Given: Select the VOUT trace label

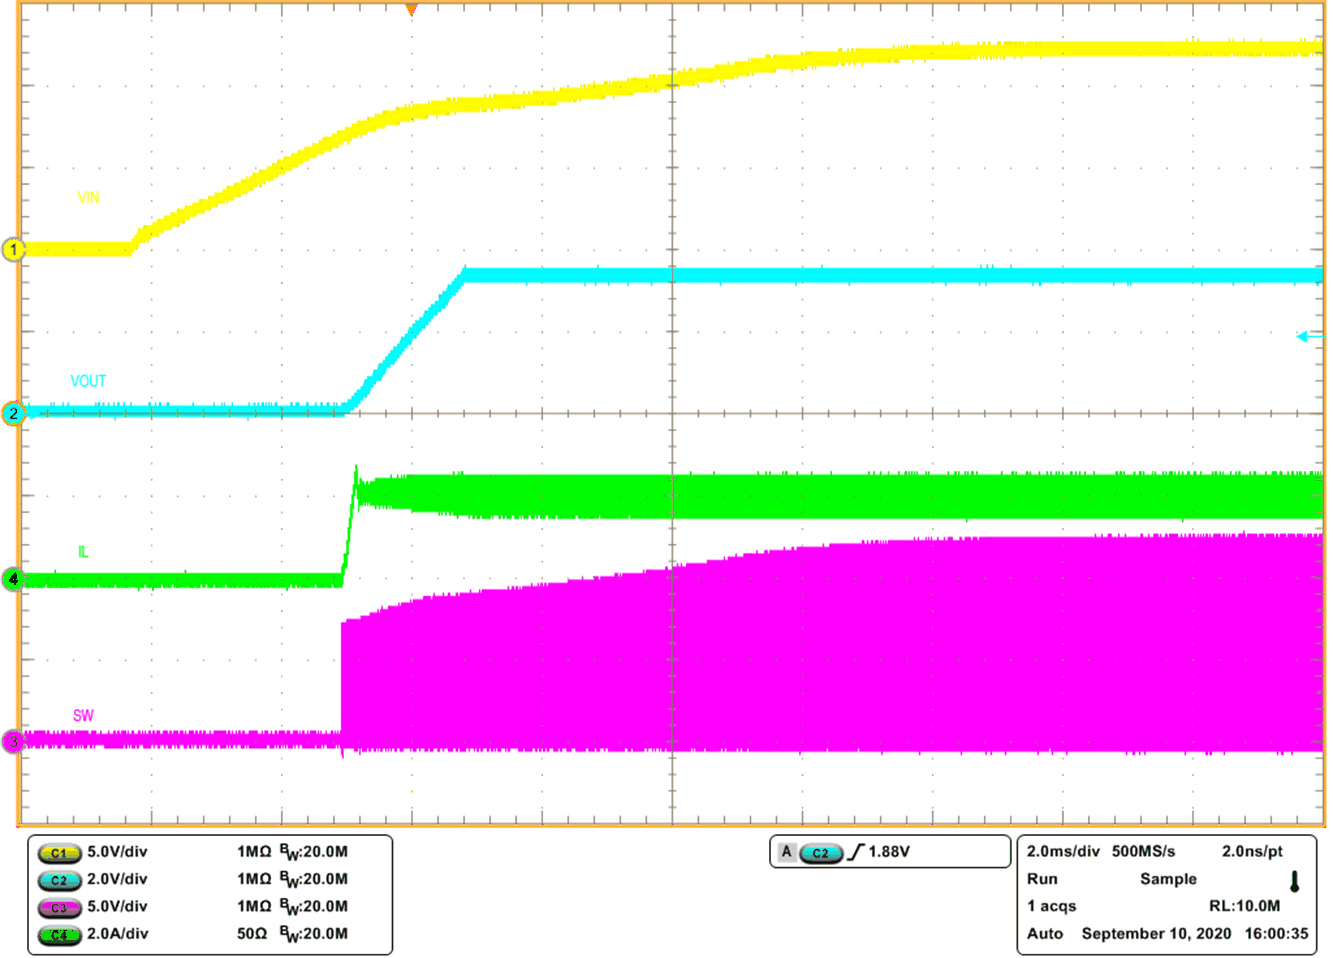Looking at the screenshot, I should 90,381.
